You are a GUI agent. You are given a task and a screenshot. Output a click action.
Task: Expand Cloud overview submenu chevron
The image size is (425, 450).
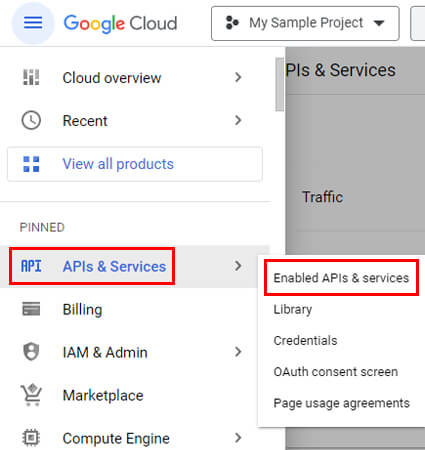click(x=238, y=77)
